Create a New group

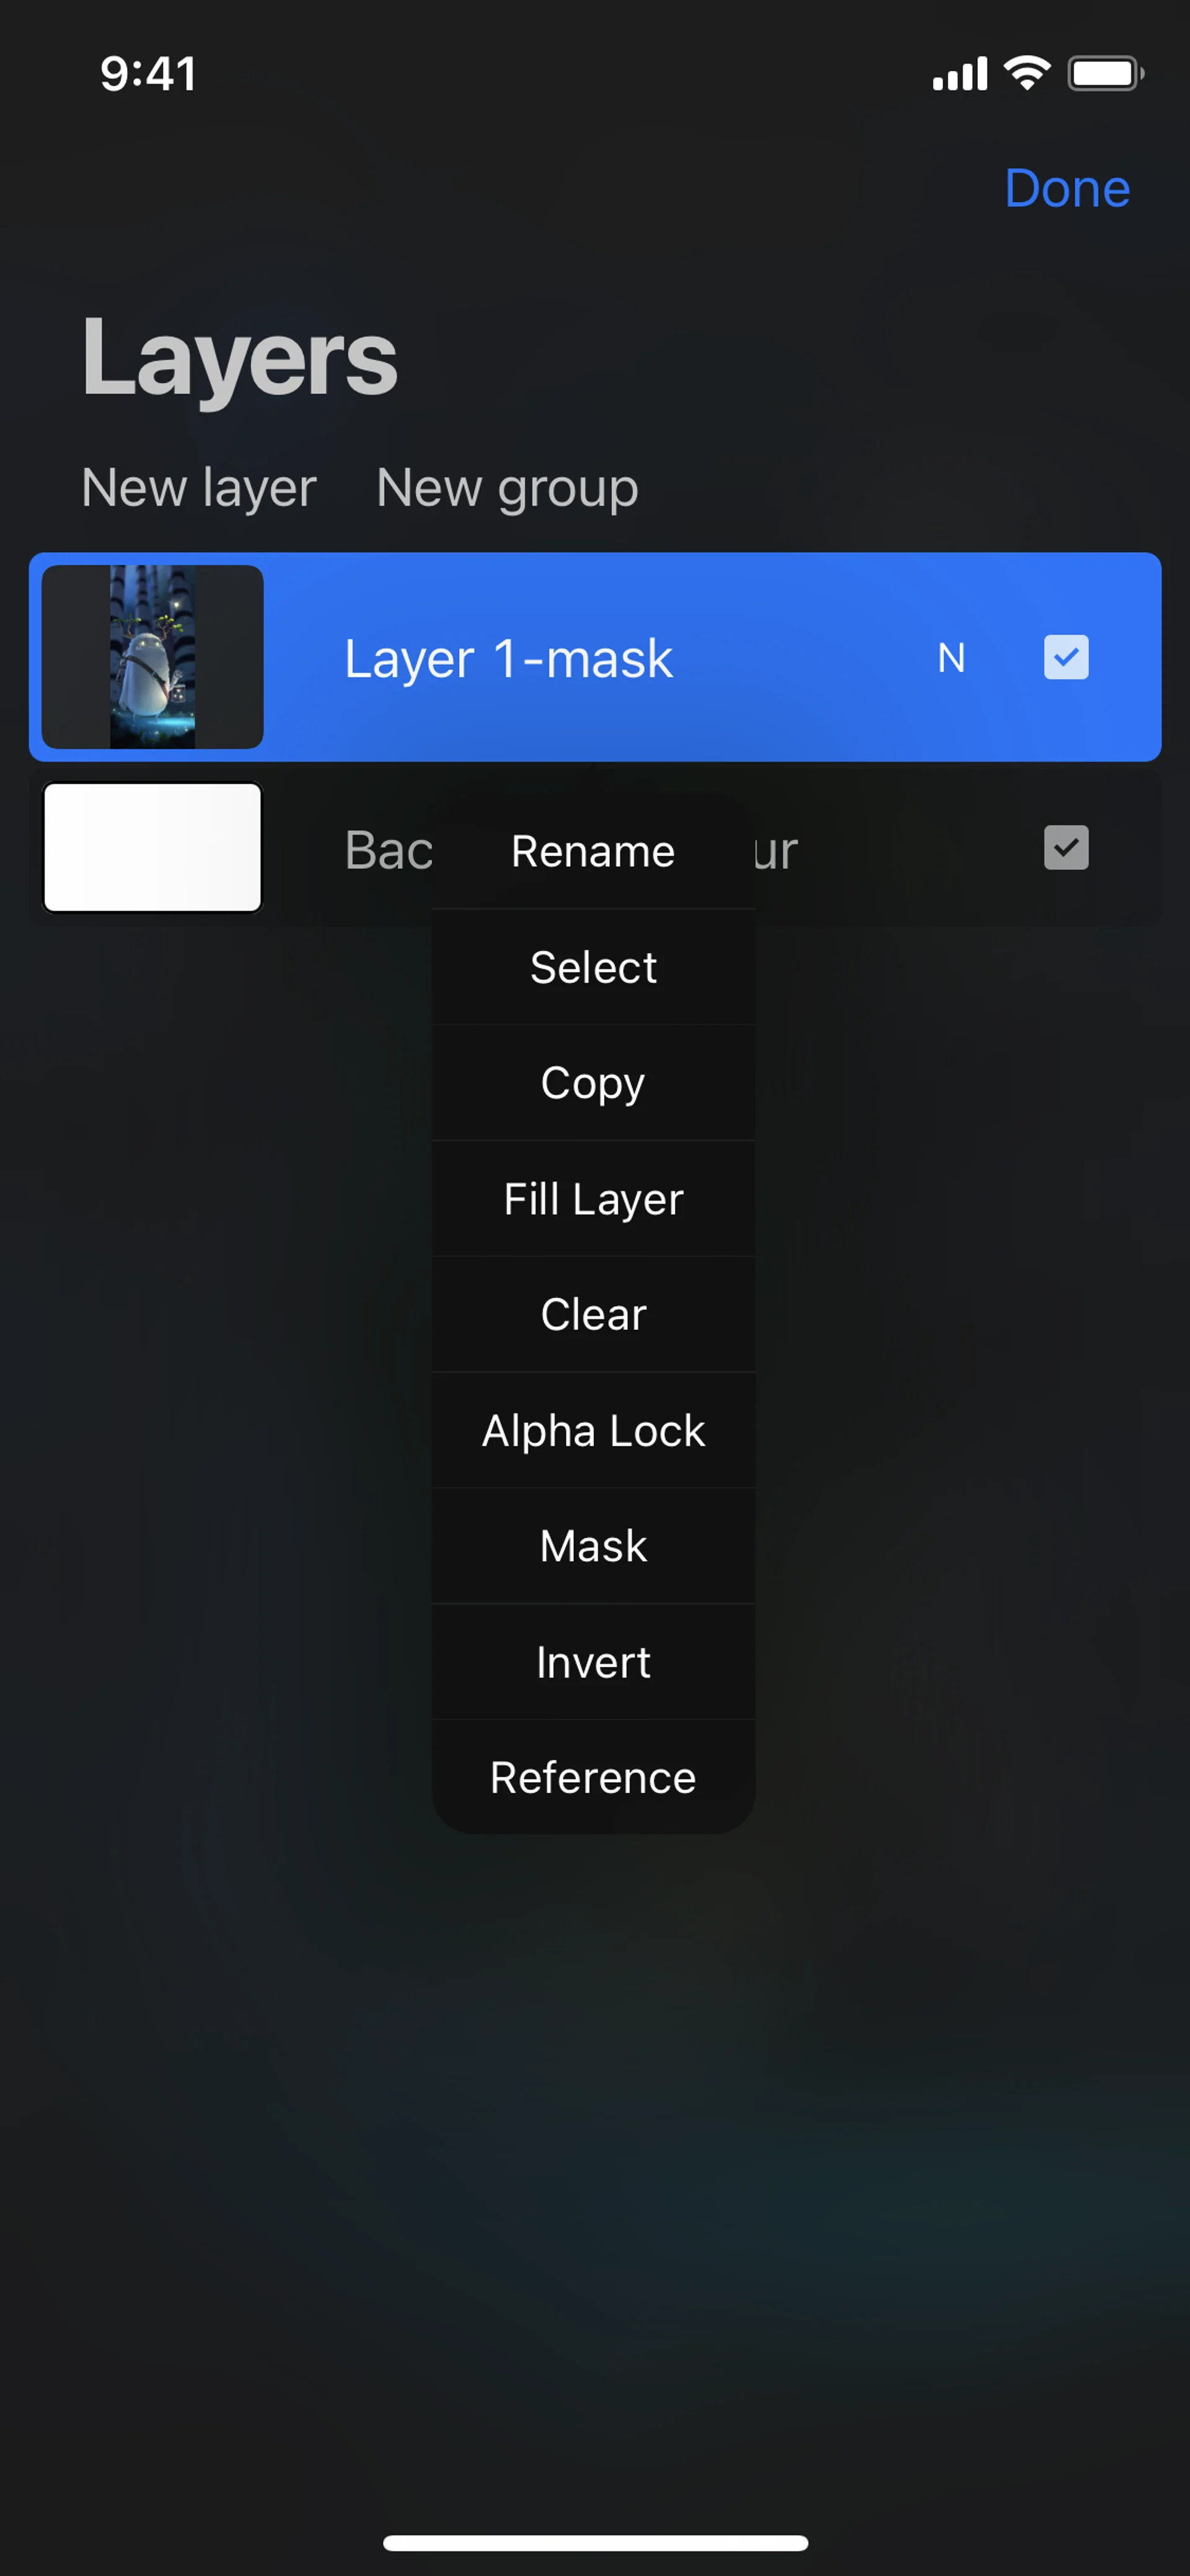click(x=506, y=488)
